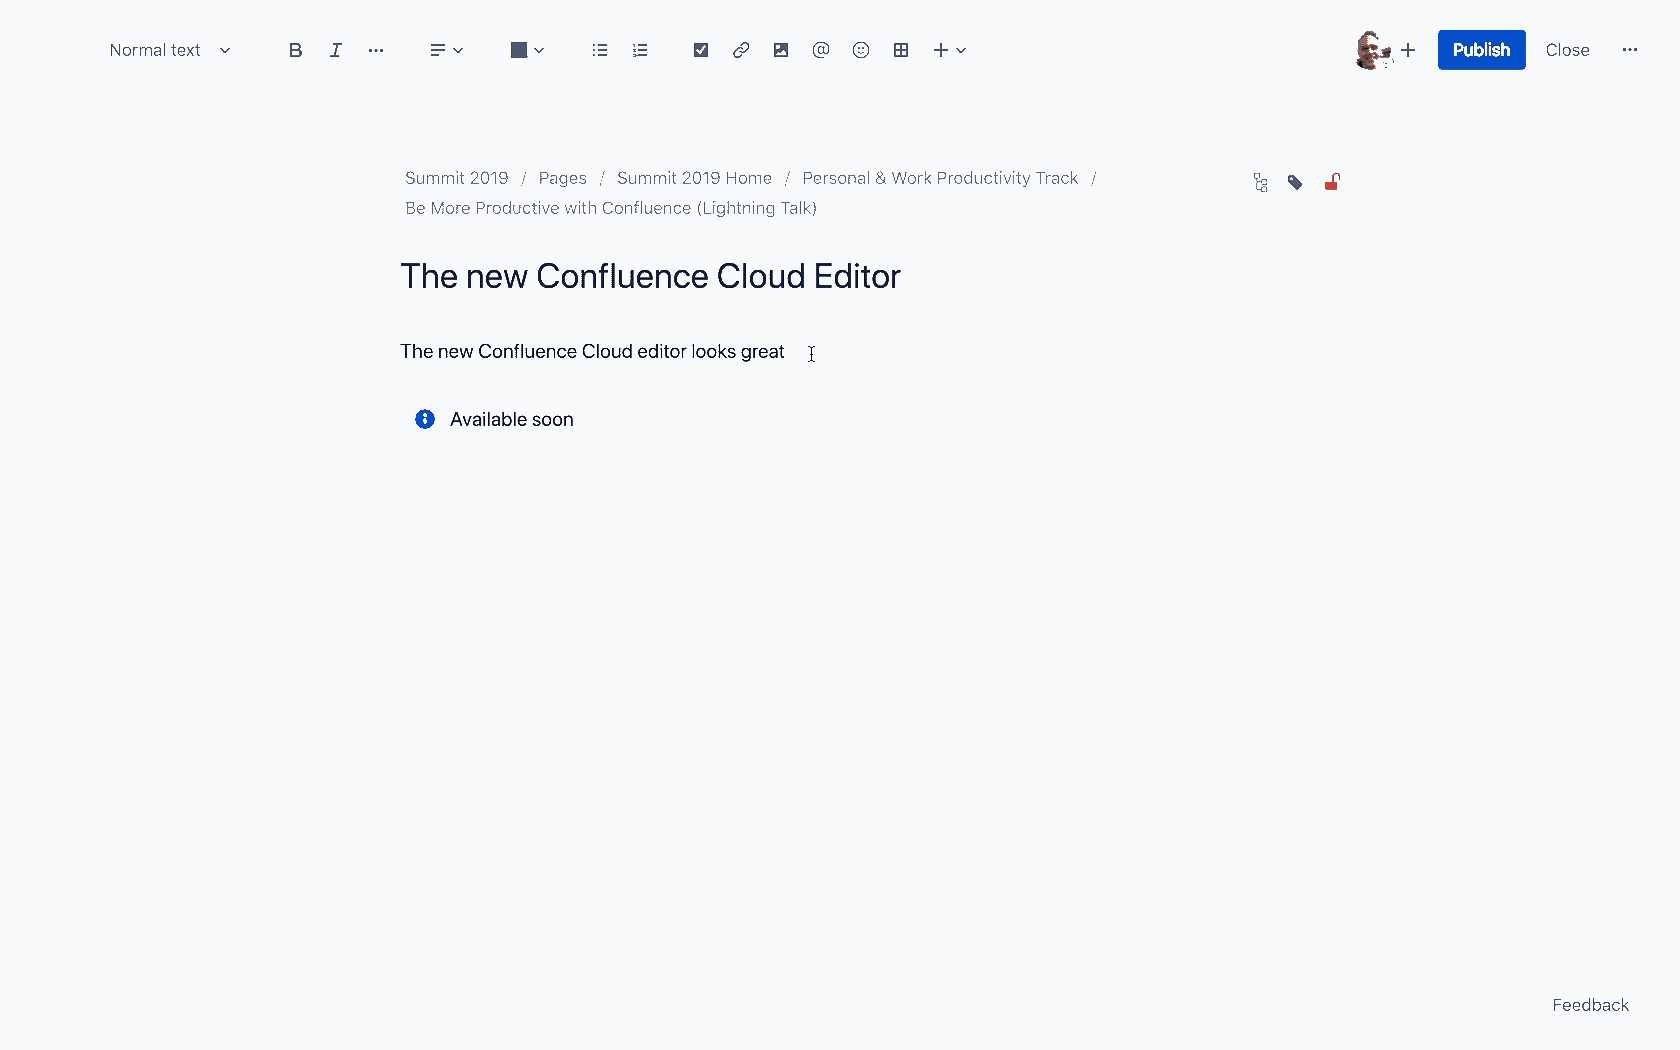This screenshot has width=1680, height=1050.
Task: Toggle bold formatting
Action: [x=295, y=50]
